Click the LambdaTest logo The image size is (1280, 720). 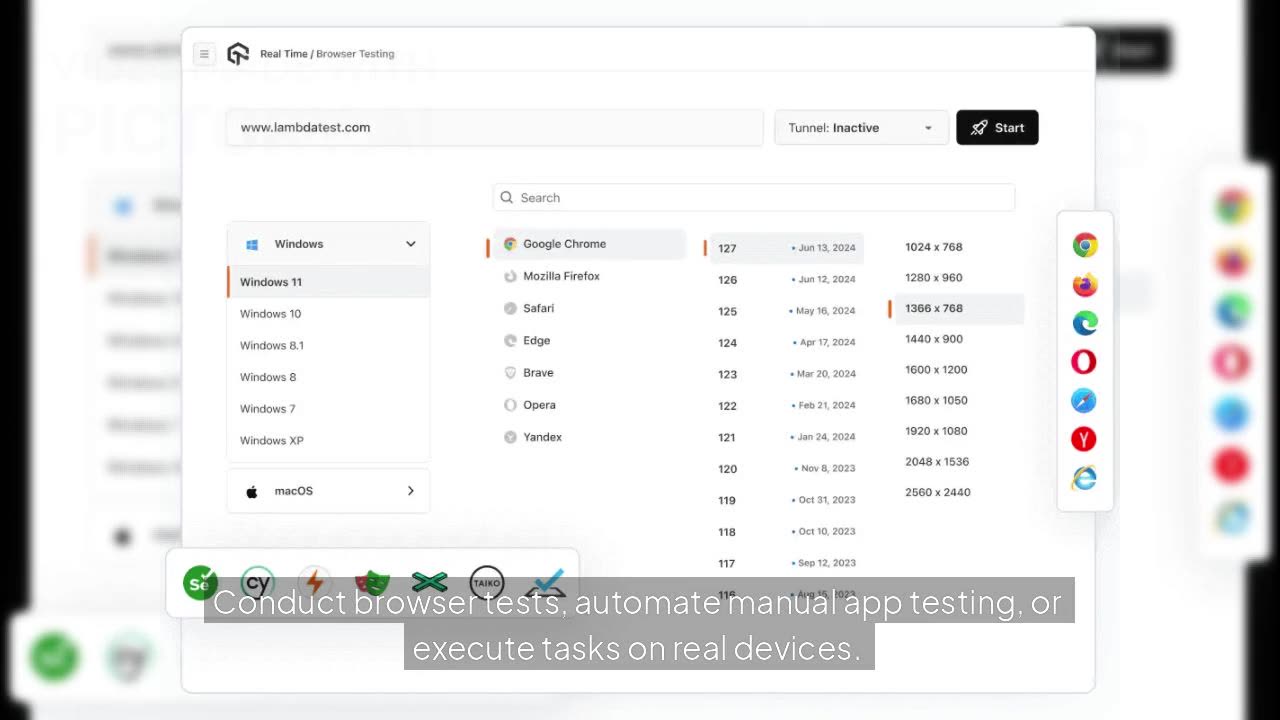[238, 54]
